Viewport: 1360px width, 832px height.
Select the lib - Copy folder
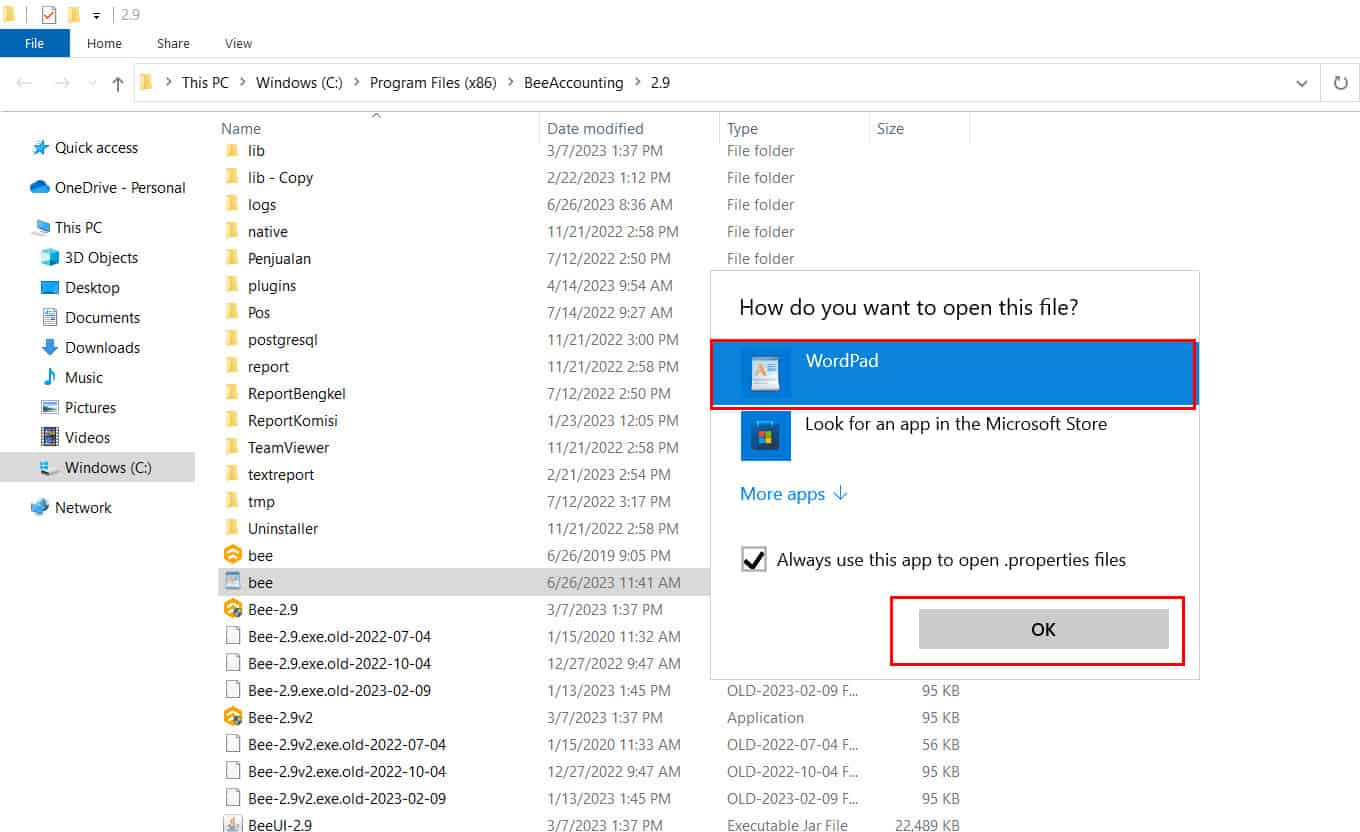click(x=280, y=178)
